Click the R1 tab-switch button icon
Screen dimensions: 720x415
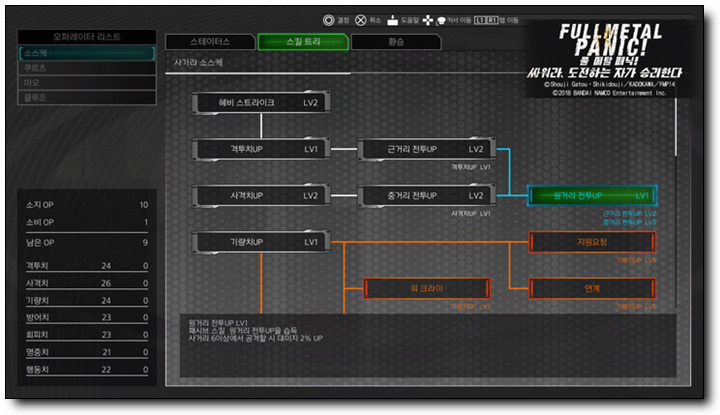[x=492, y=20]
